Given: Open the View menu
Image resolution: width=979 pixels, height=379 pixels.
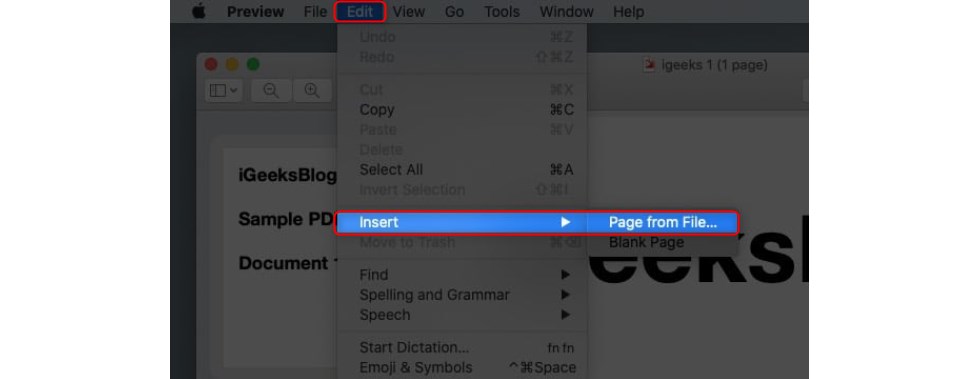Looking at the screenshot, I should click(x=409, y=11).
